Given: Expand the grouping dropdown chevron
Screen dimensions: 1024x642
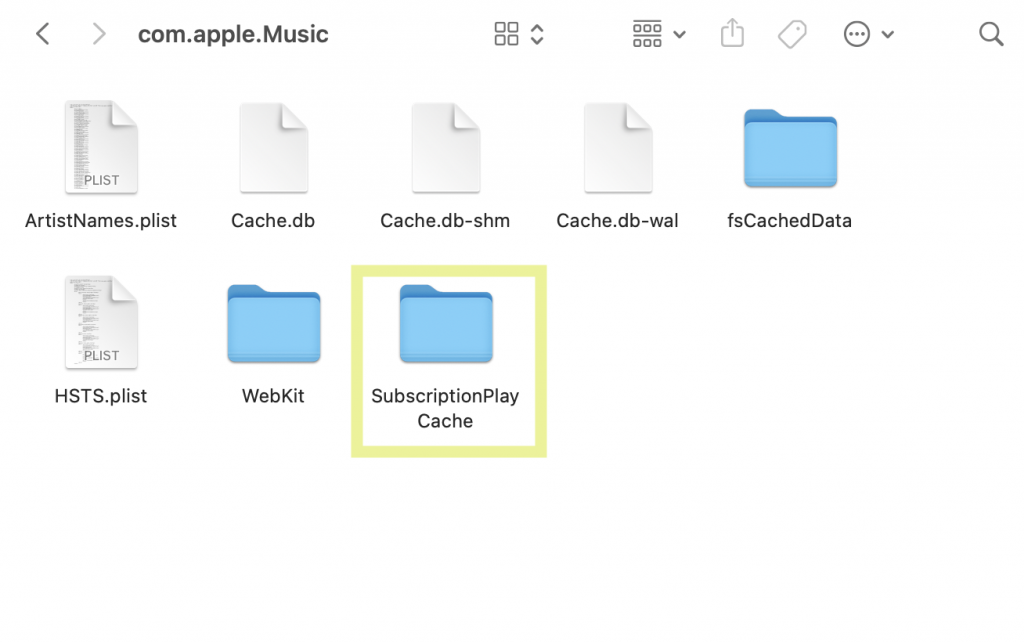Looking at the screenshot, I should tap(679, 35).
